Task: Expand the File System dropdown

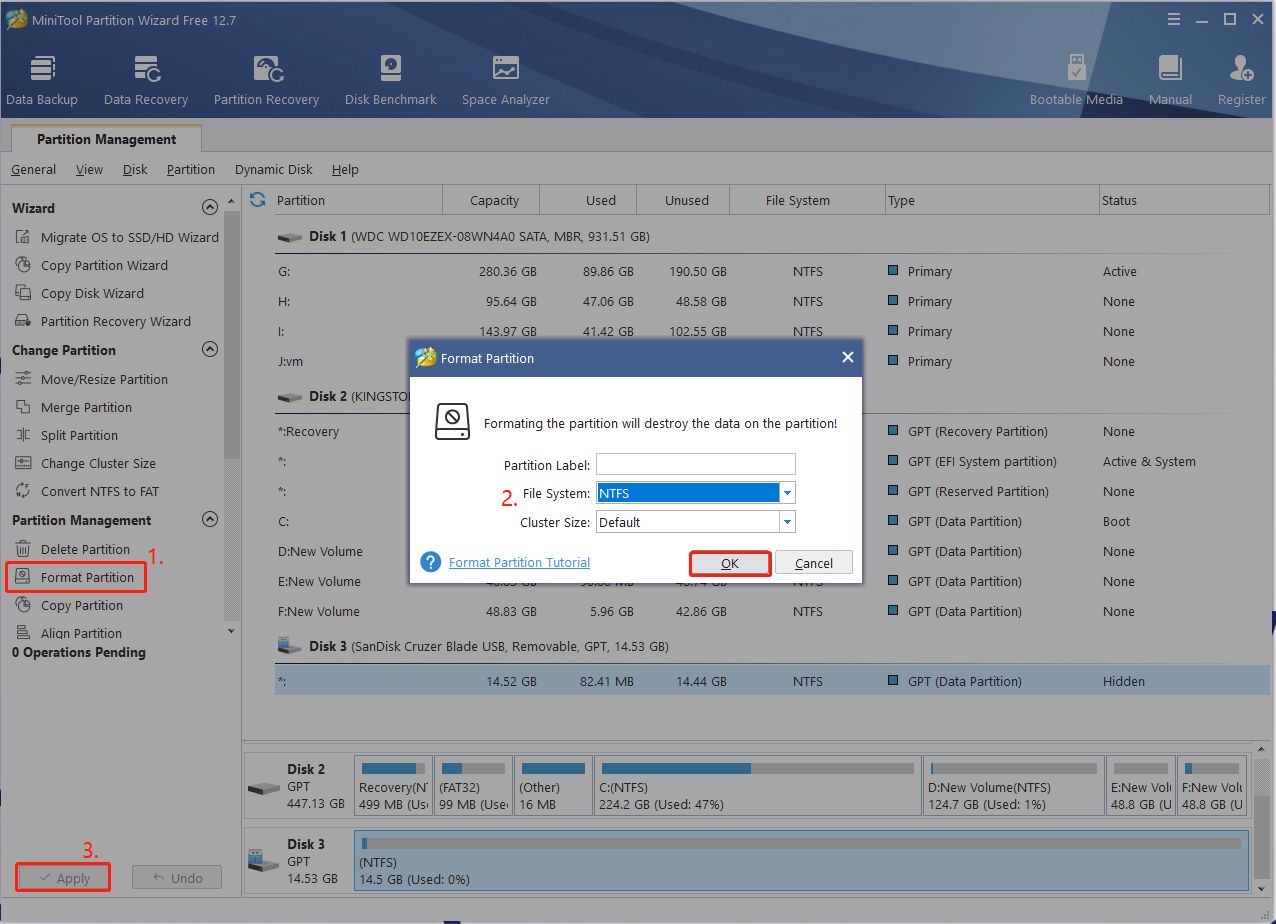Action: point(787,493)
